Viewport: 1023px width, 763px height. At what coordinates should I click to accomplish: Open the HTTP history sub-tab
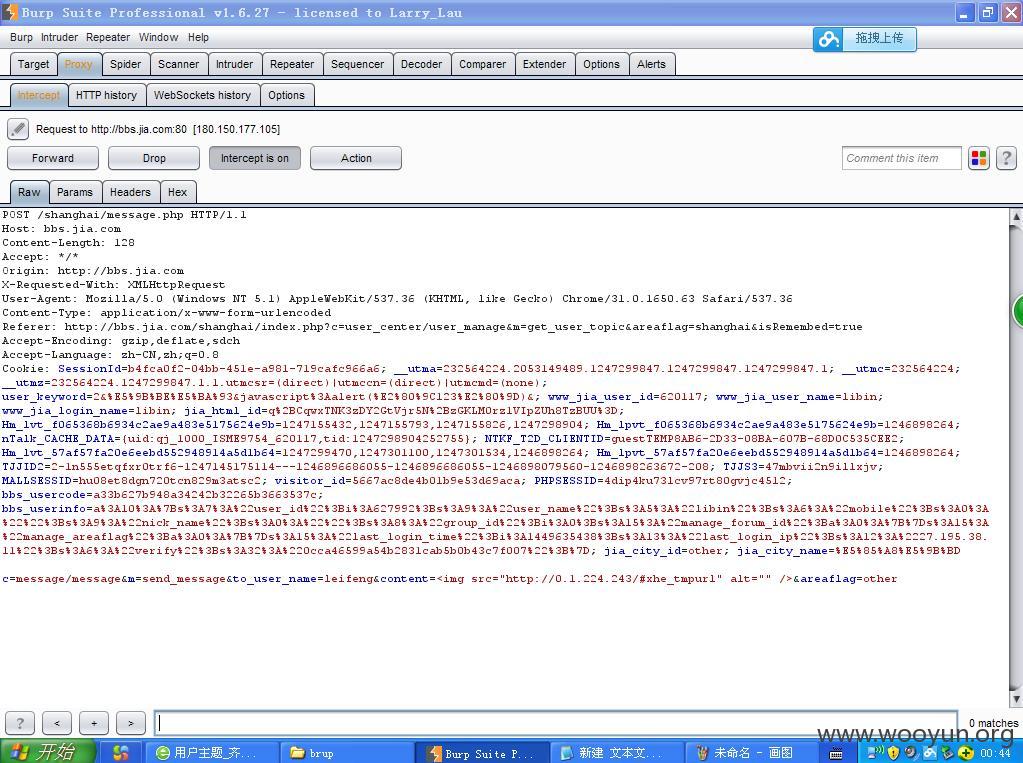[x=106, y=95]
